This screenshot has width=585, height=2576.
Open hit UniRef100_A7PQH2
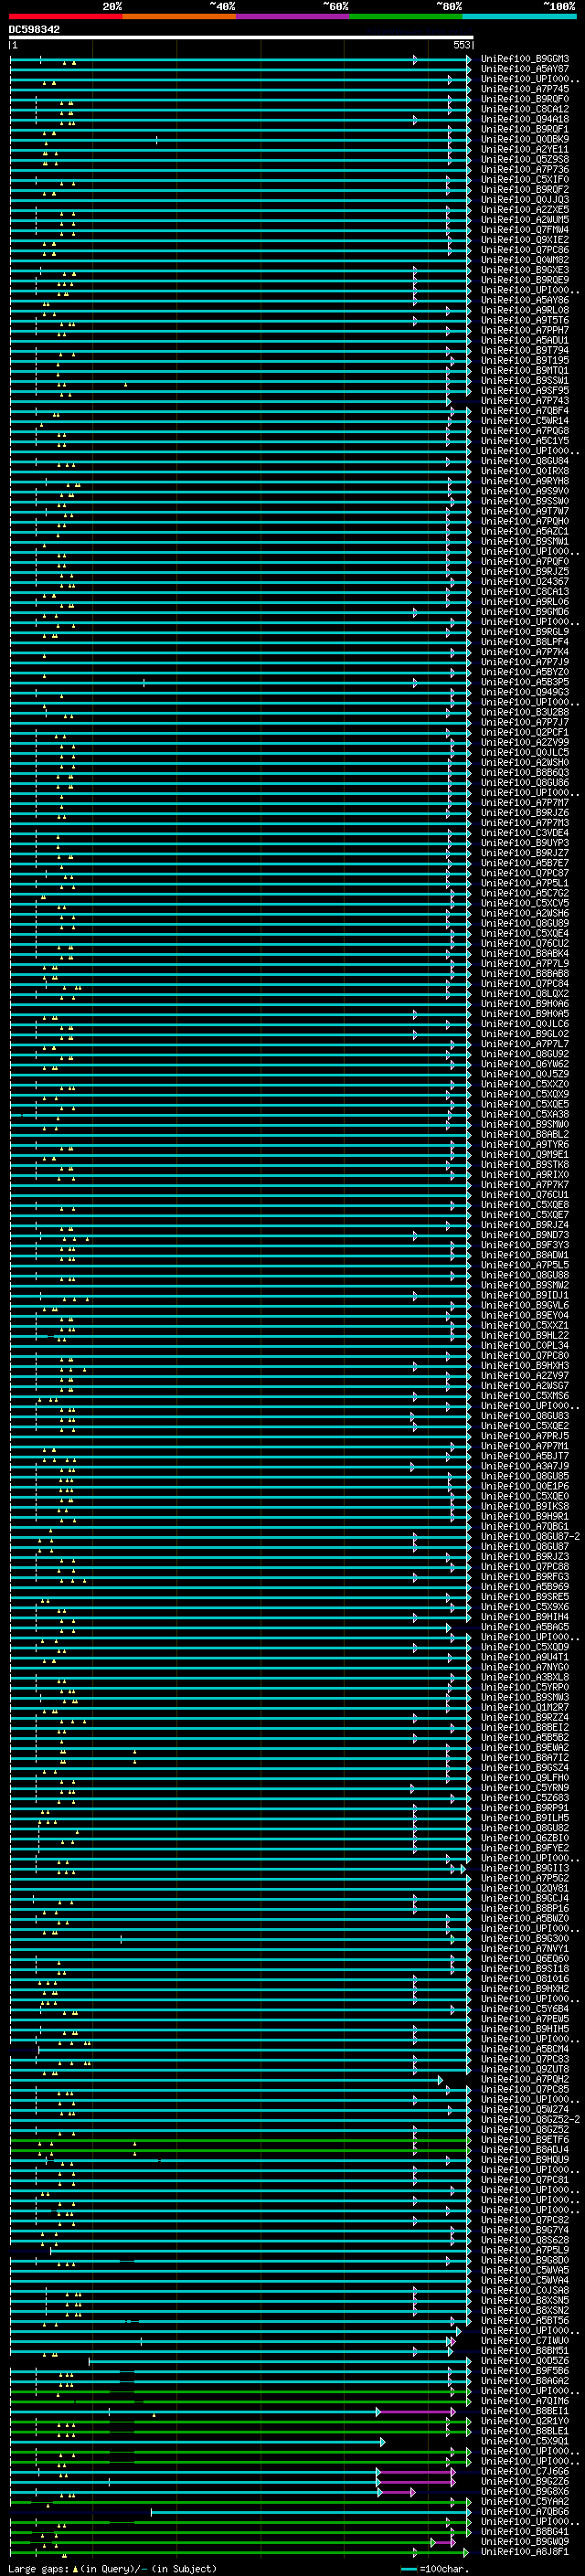click(524, 2079)
